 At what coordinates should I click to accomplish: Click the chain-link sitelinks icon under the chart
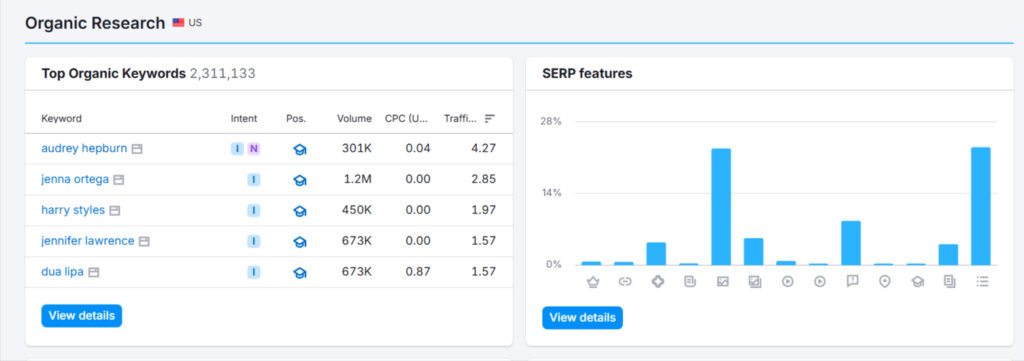tap(625, 282)
